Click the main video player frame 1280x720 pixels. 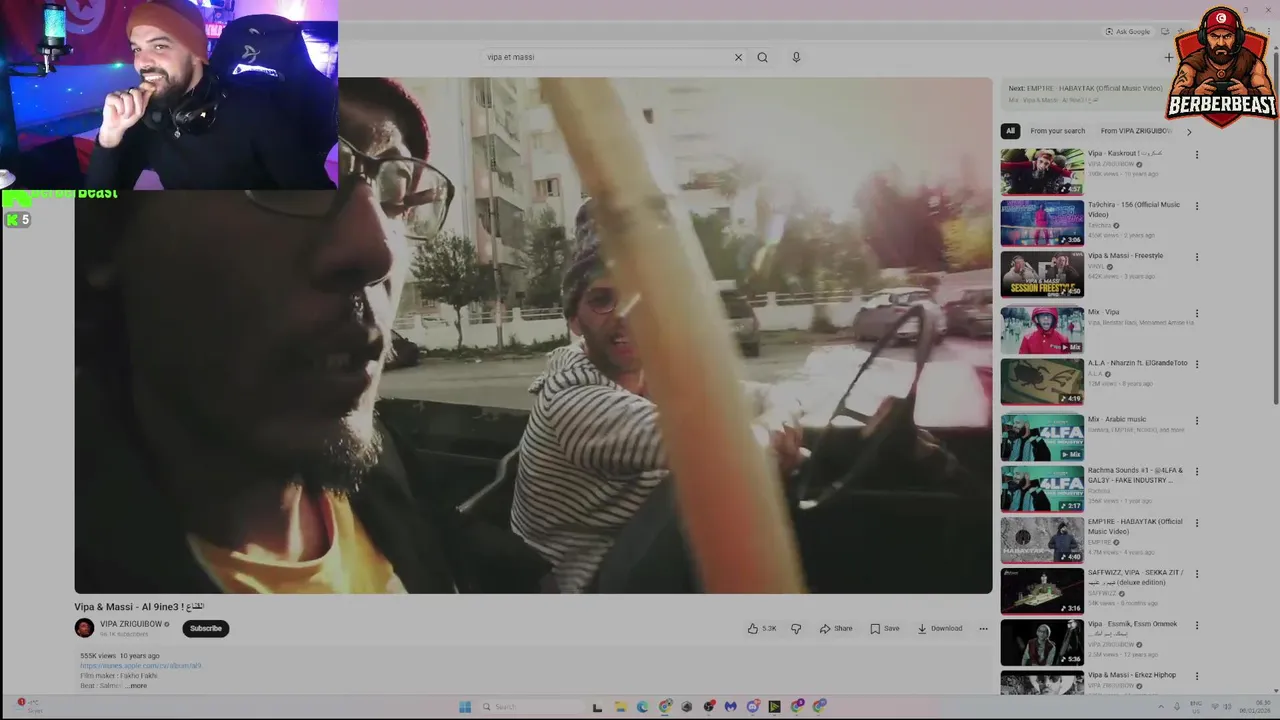[533, 335]
